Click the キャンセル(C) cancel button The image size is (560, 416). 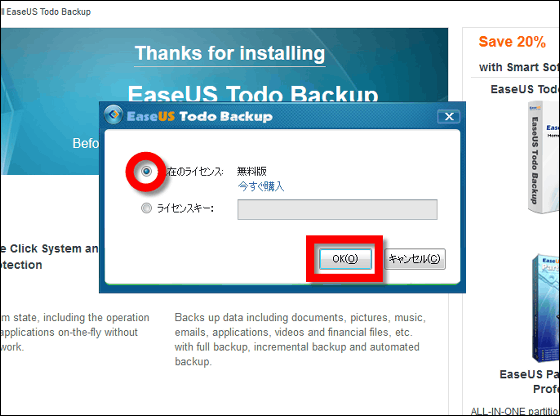tap(415, 259)
